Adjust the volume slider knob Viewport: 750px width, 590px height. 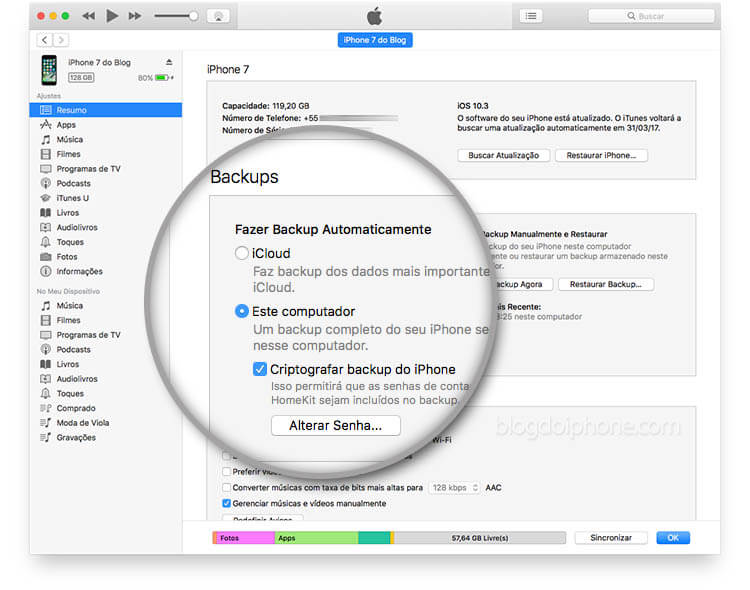pyautogui.click(x=193, y=16)
